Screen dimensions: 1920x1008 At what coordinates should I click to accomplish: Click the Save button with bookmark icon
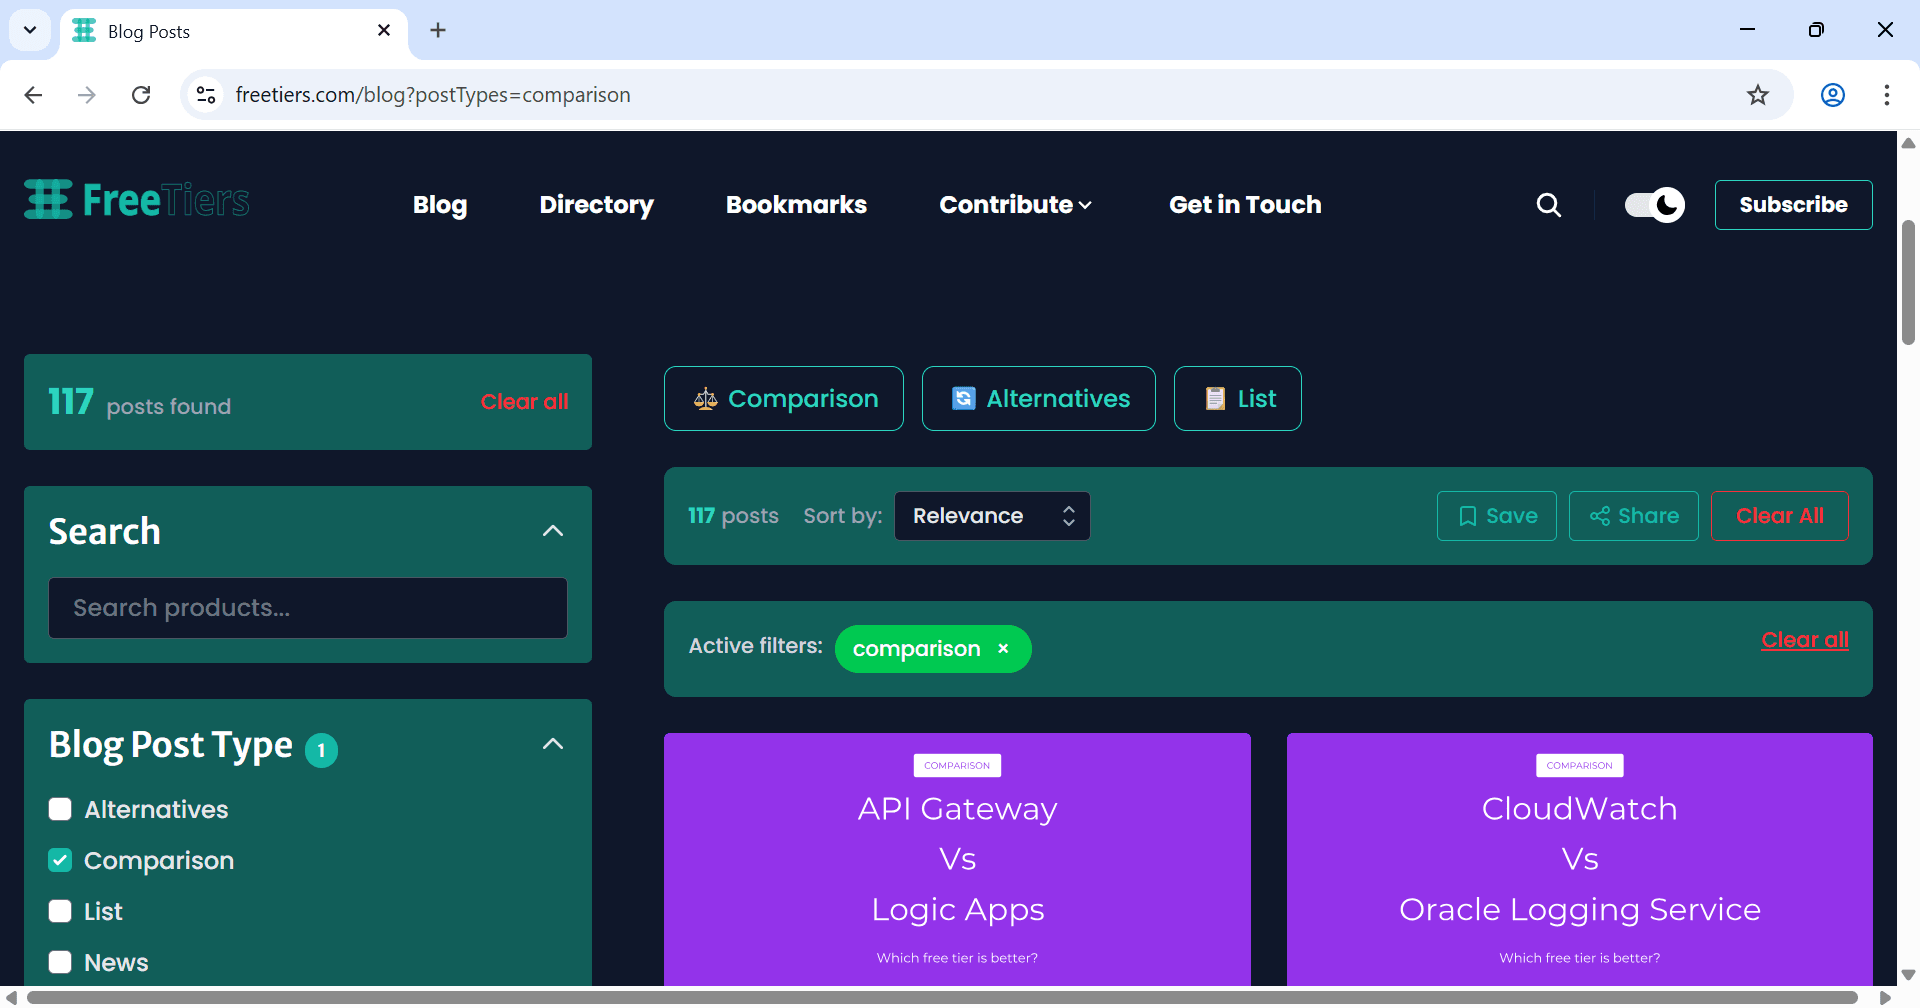coord(1496,516)
